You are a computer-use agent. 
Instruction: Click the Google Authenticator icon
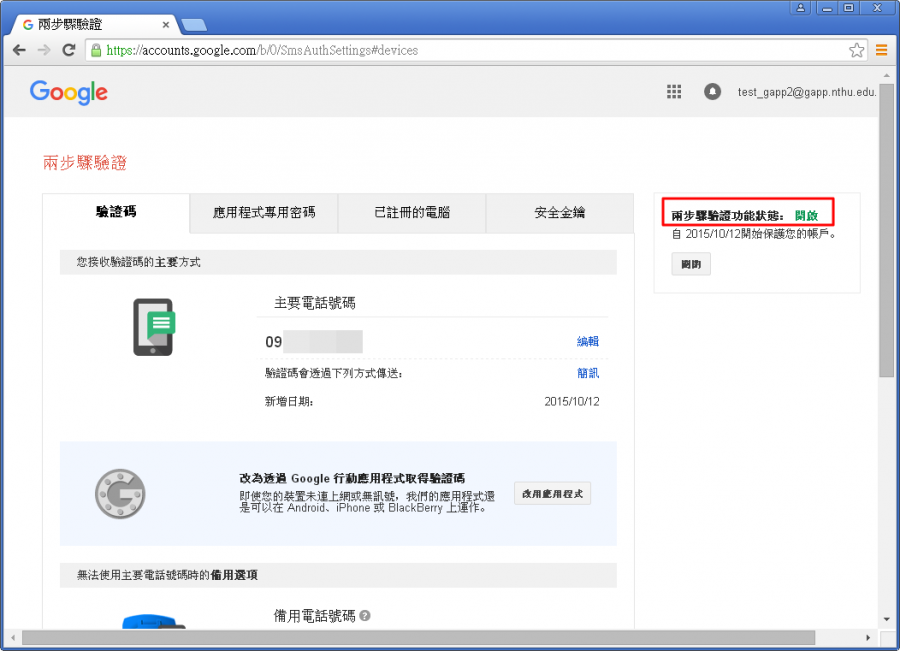[120, 493]
